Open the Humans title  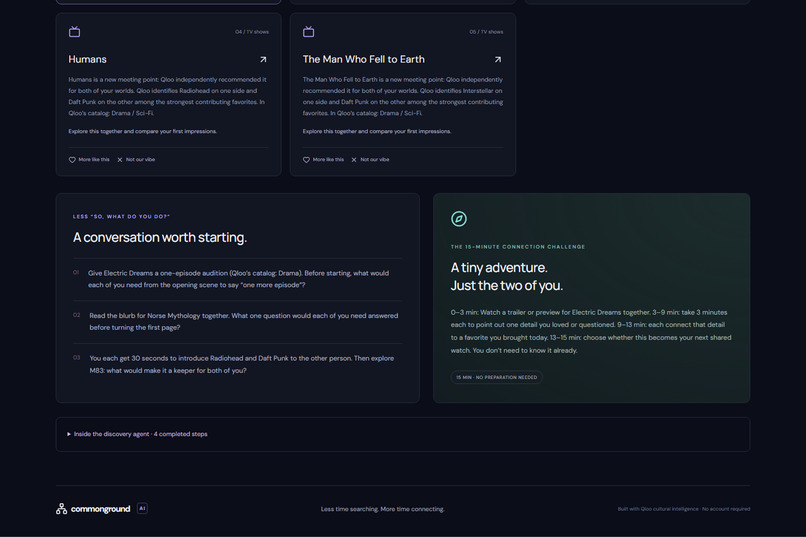(x=87, y=60)
